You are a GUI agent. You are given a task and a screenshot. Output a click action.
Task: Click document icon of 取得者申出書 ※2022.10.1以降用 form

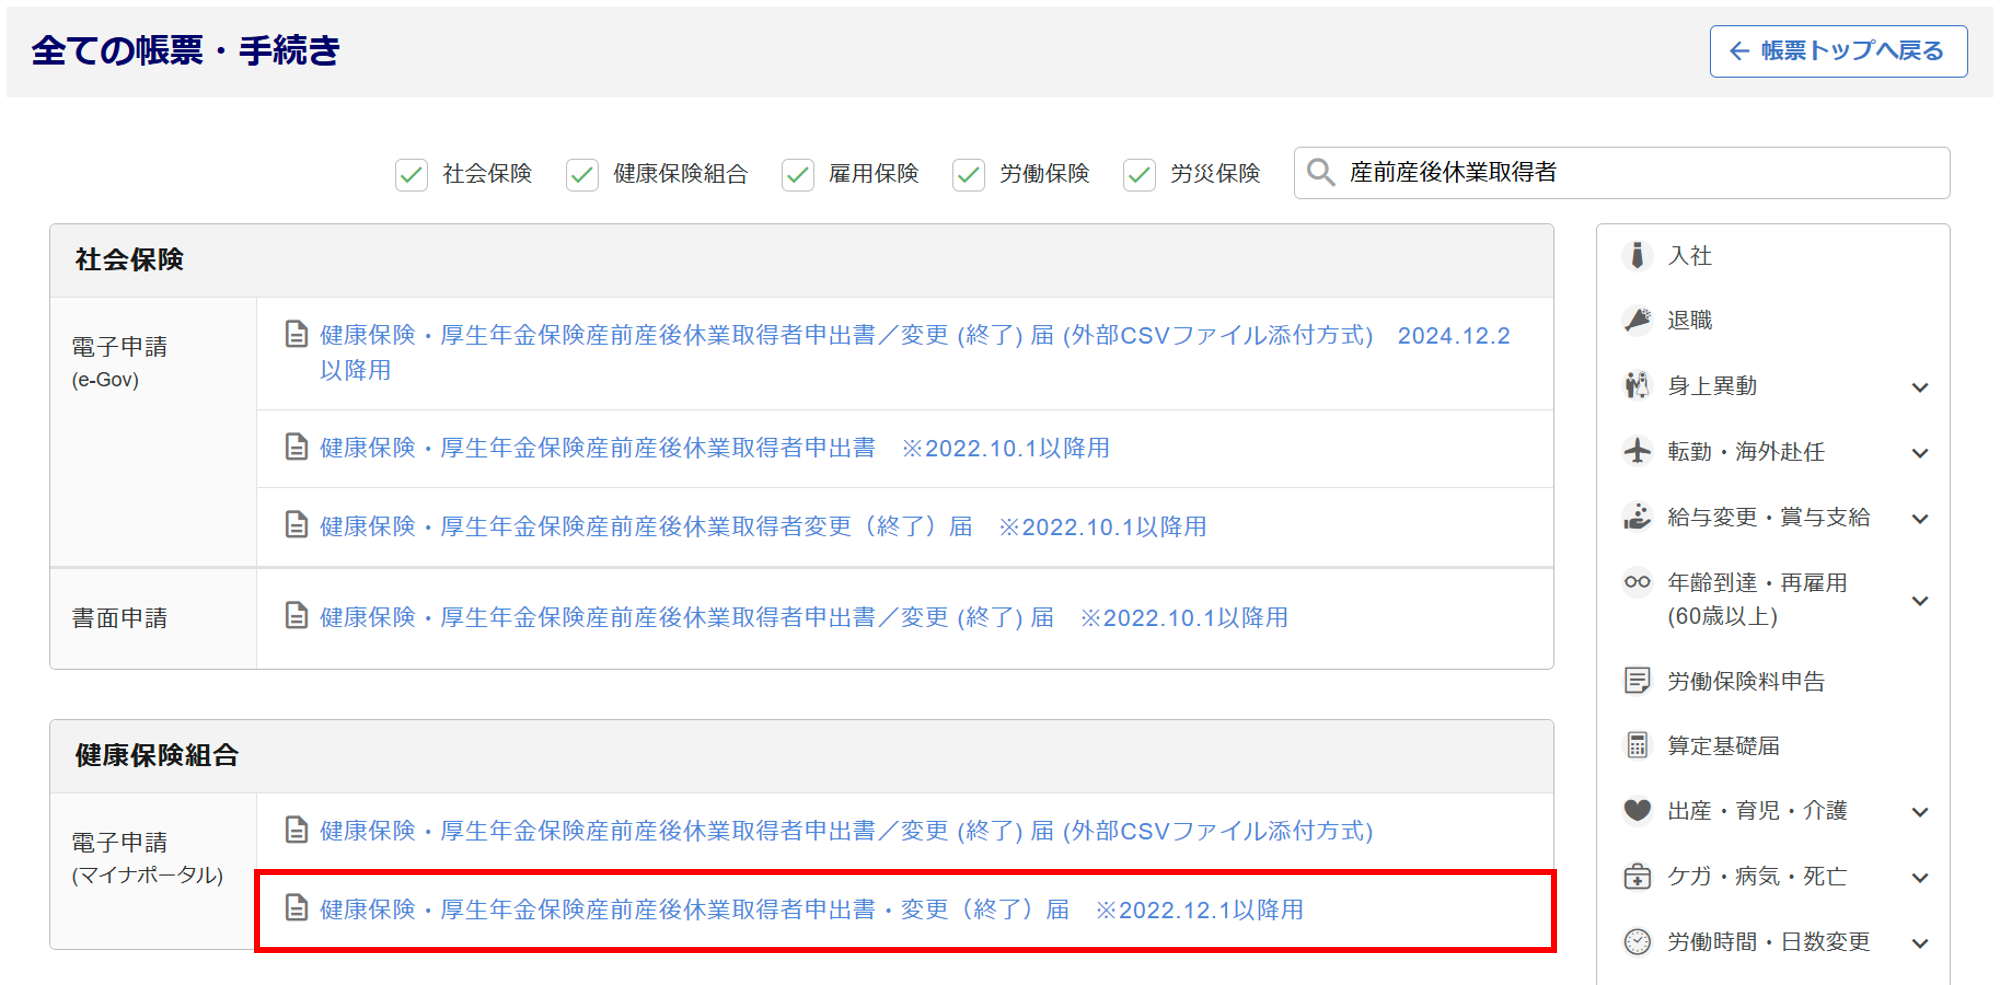[x=296, y=447]
